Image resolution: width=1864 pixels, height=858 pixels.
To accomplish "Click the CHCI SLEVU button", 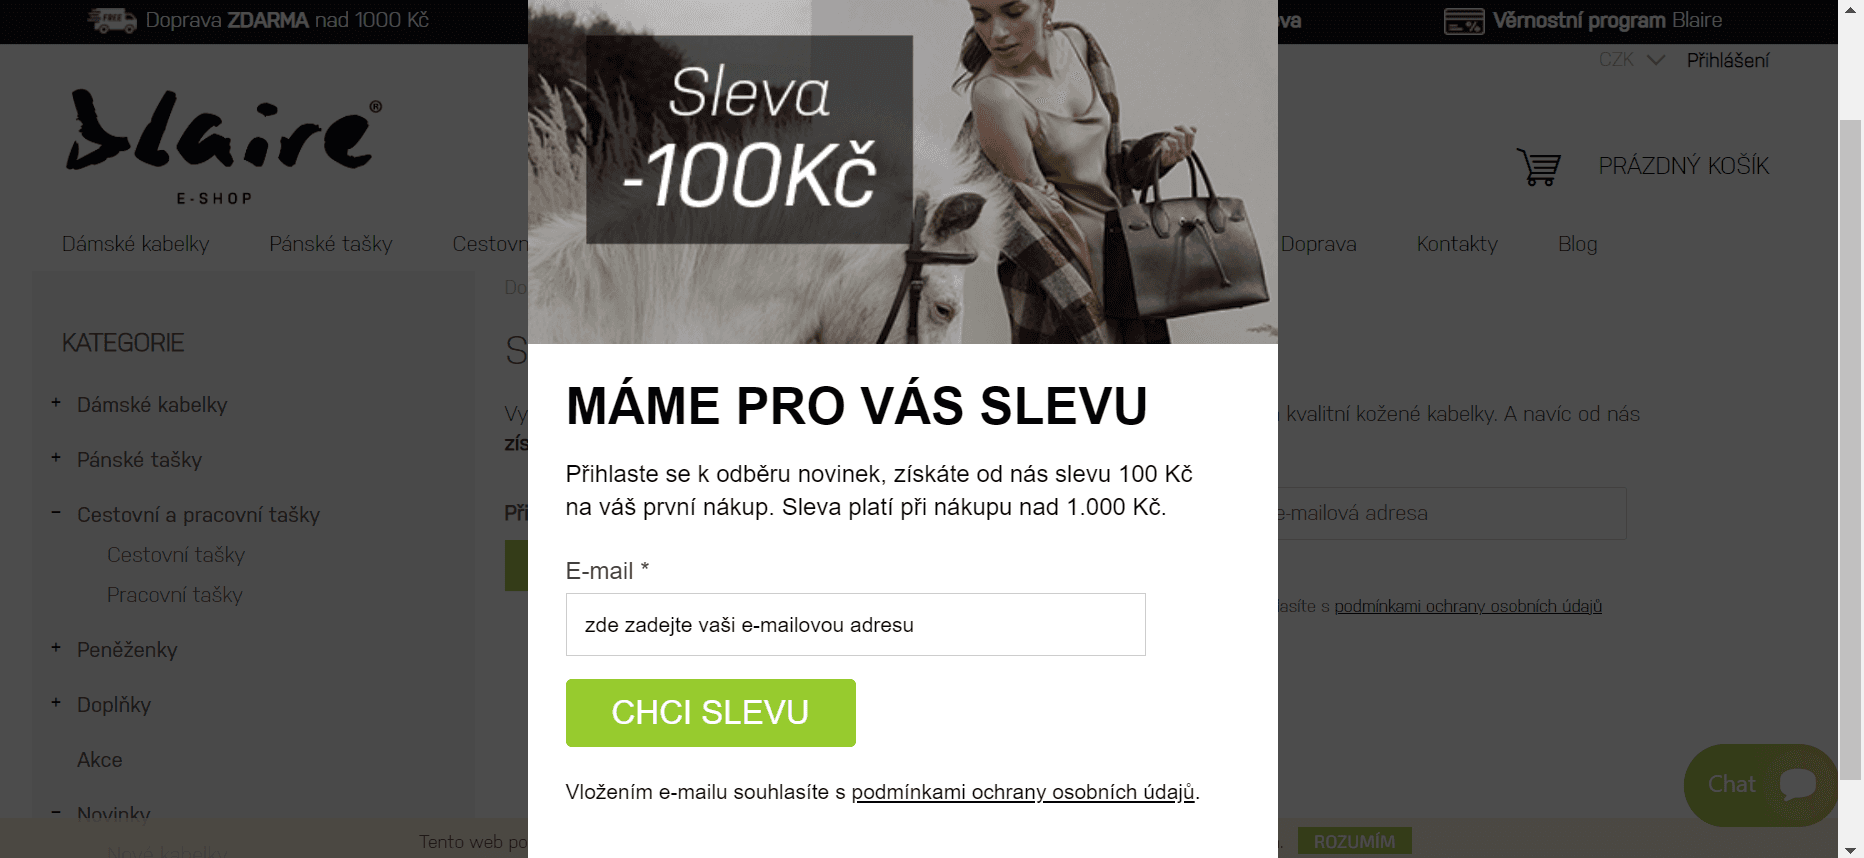I will point(711,713).
